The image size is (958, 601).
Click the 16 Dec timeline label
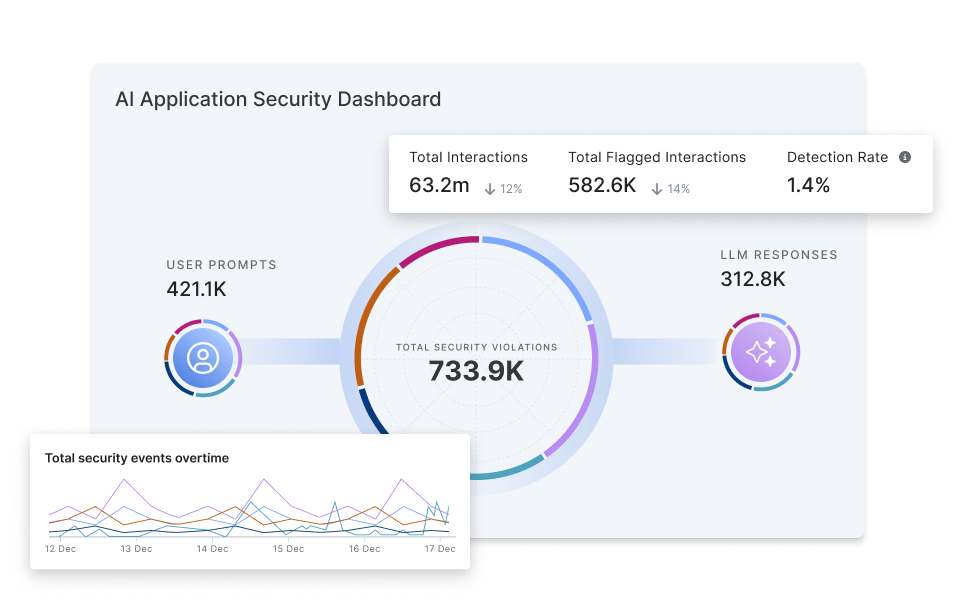pyautogui.click(x=364, y=548)
